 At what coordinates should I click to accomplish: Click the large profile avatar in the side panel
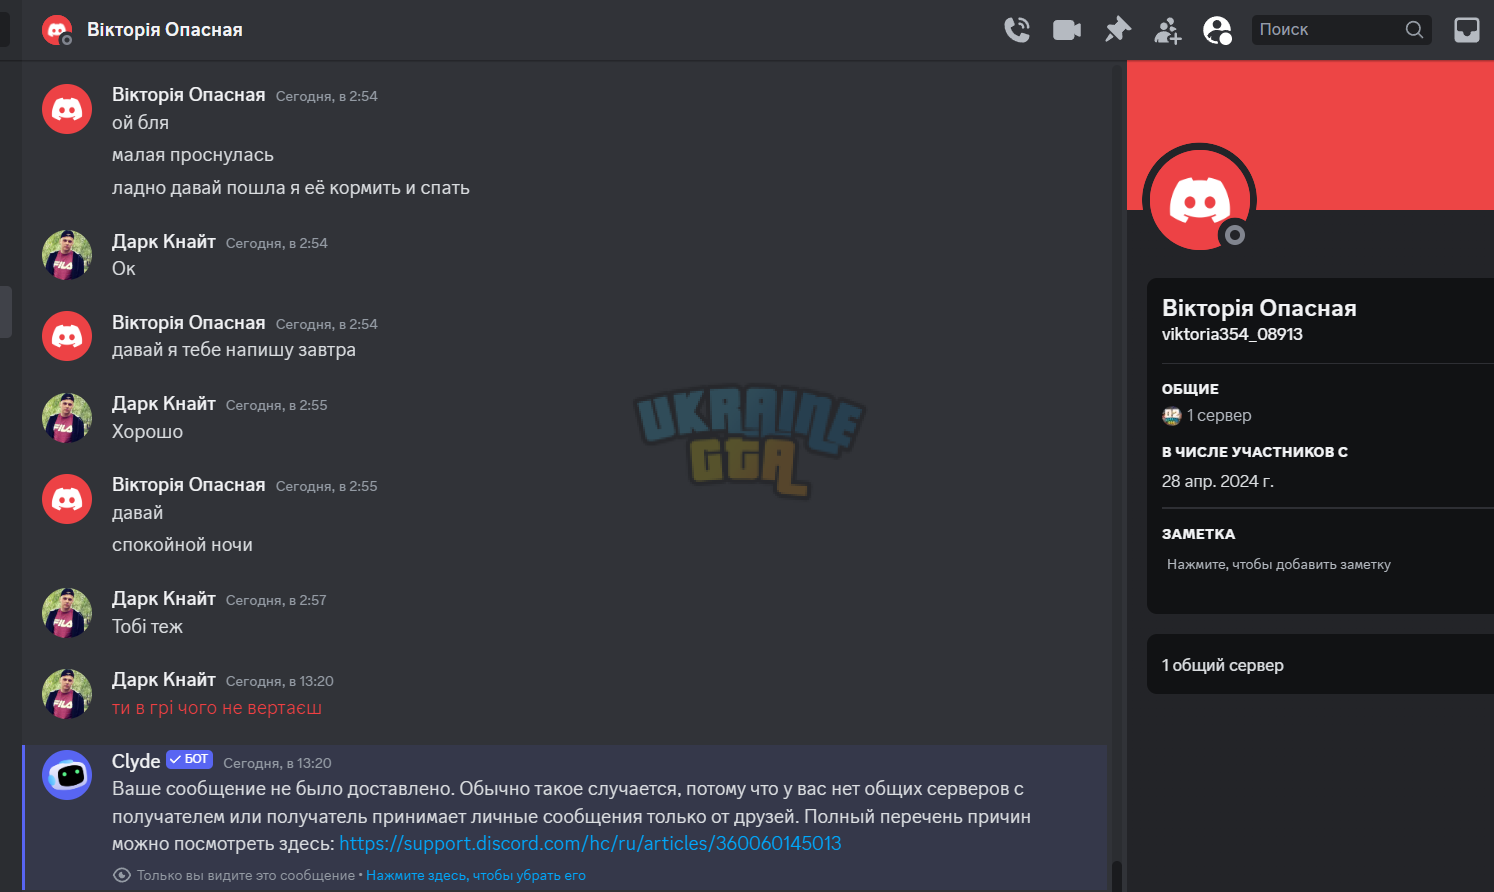pyautogui.click(x=1199, y=199)
